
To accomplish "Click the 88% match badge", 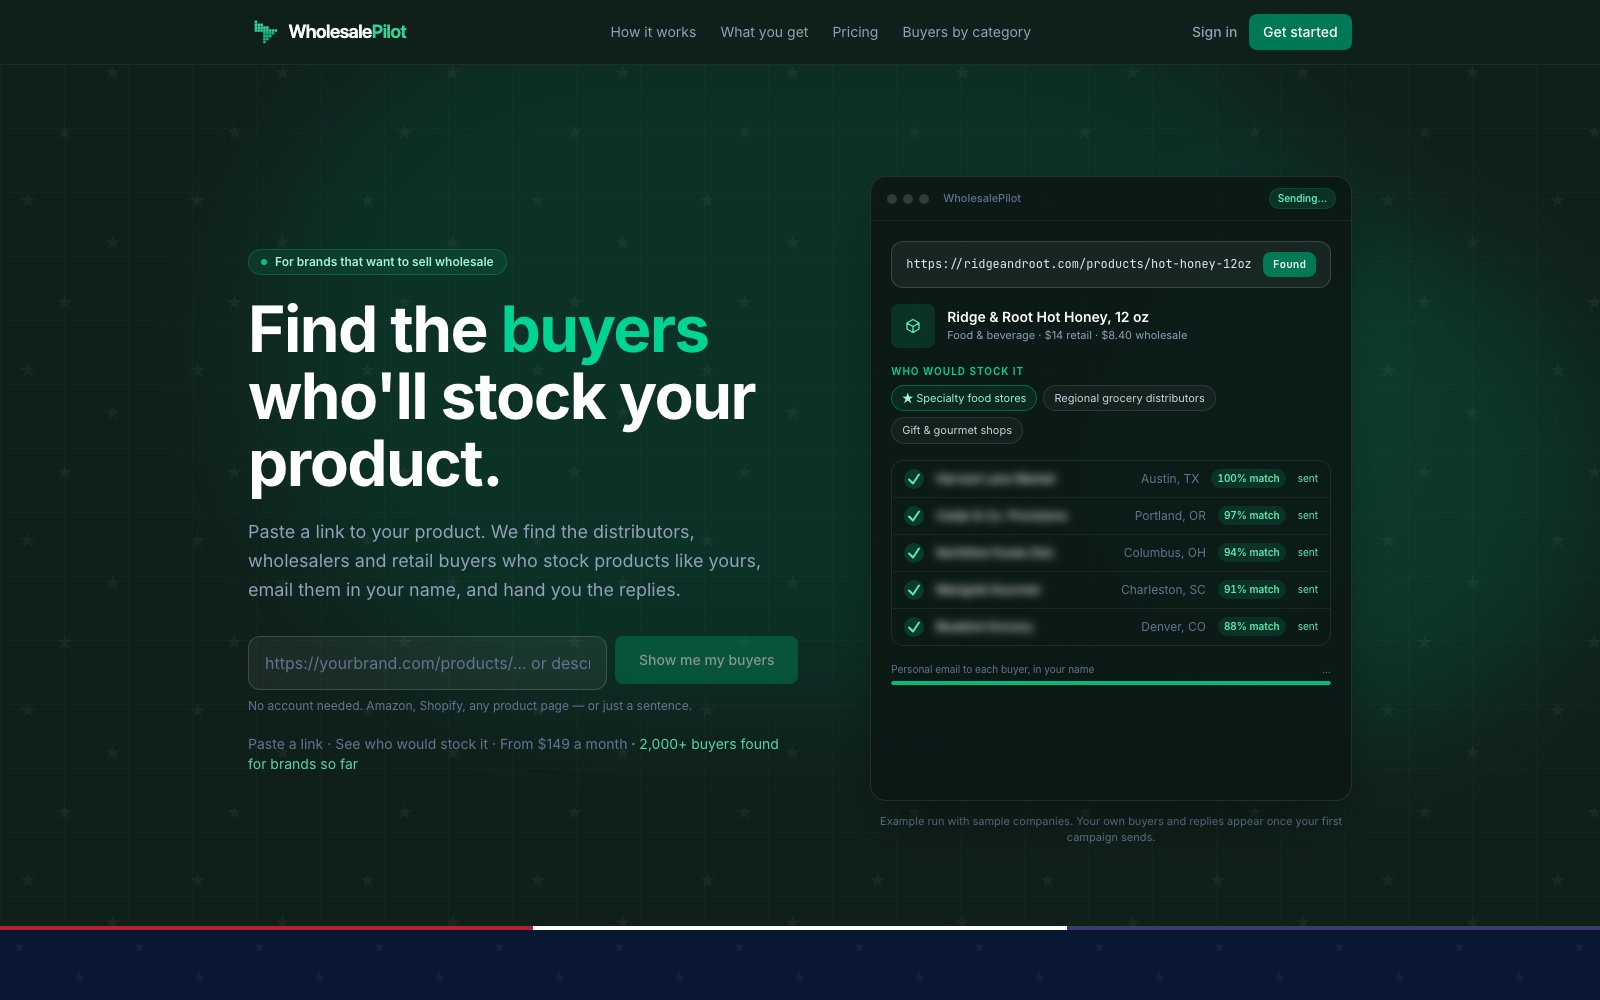I will (x=1251, y=627).
